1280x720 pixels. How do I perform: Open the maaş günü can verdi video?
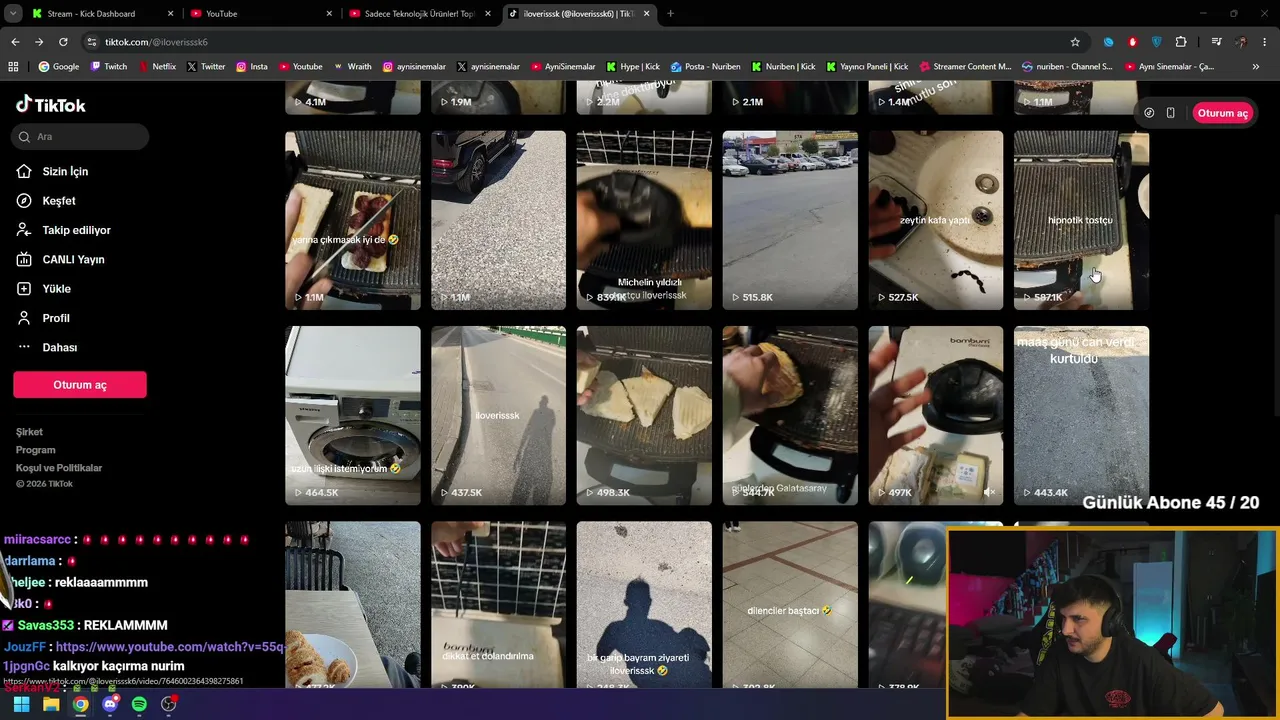pos(1081,415)
